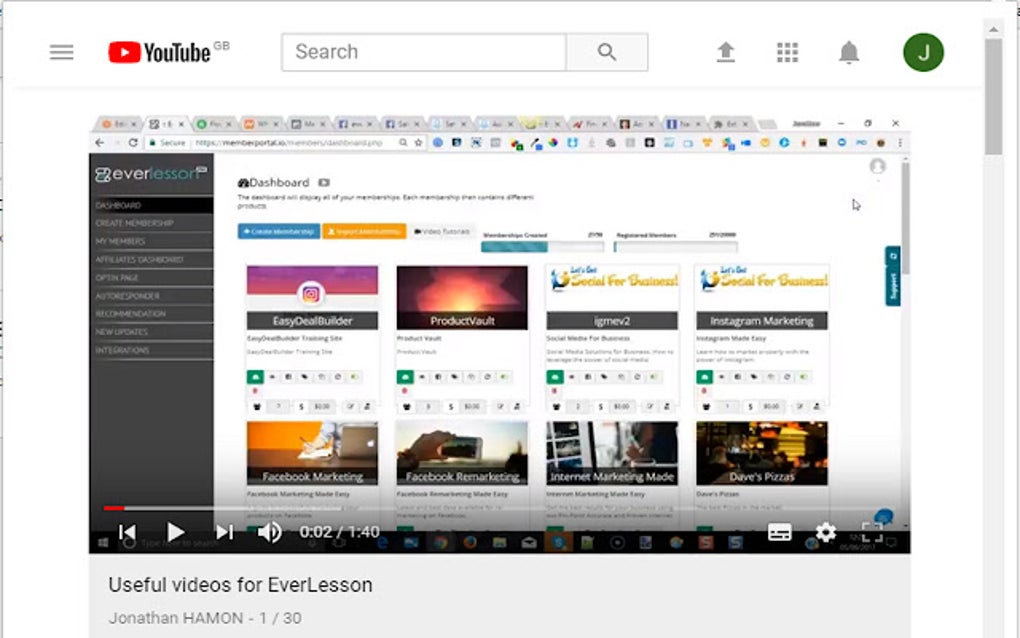Open your account menu via the J avatar
1020x638 pixels.
point(922,52)
